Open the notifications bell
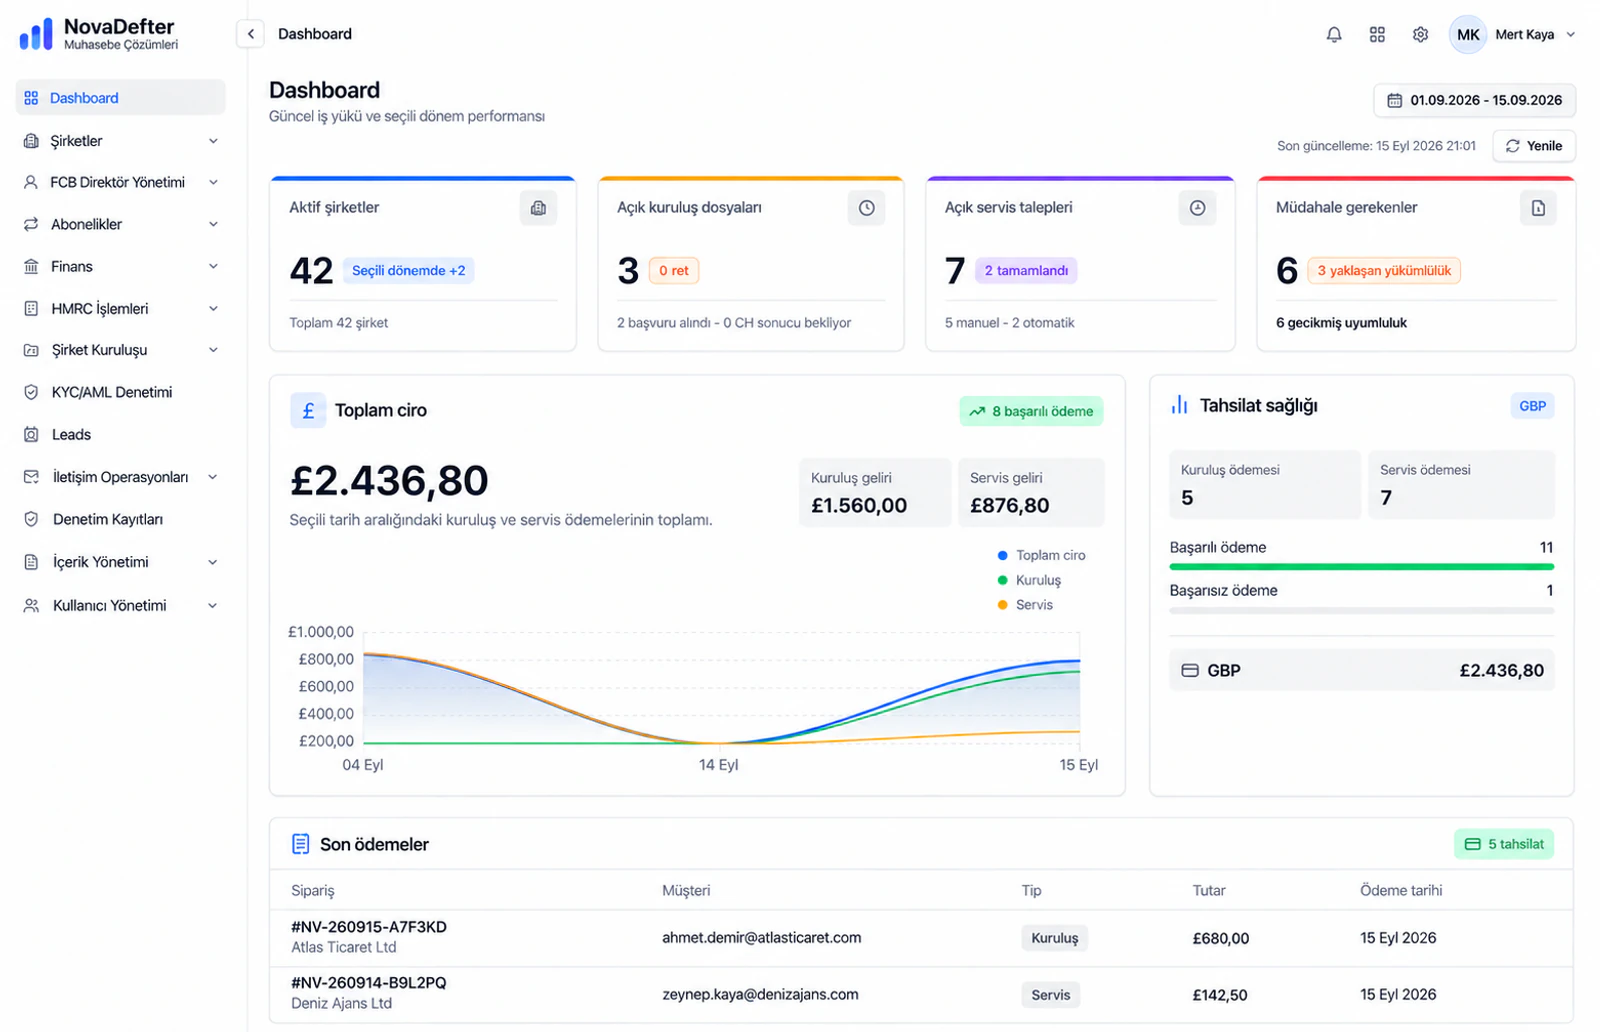This screenshot has height=1032, width=1600. 1334,34
